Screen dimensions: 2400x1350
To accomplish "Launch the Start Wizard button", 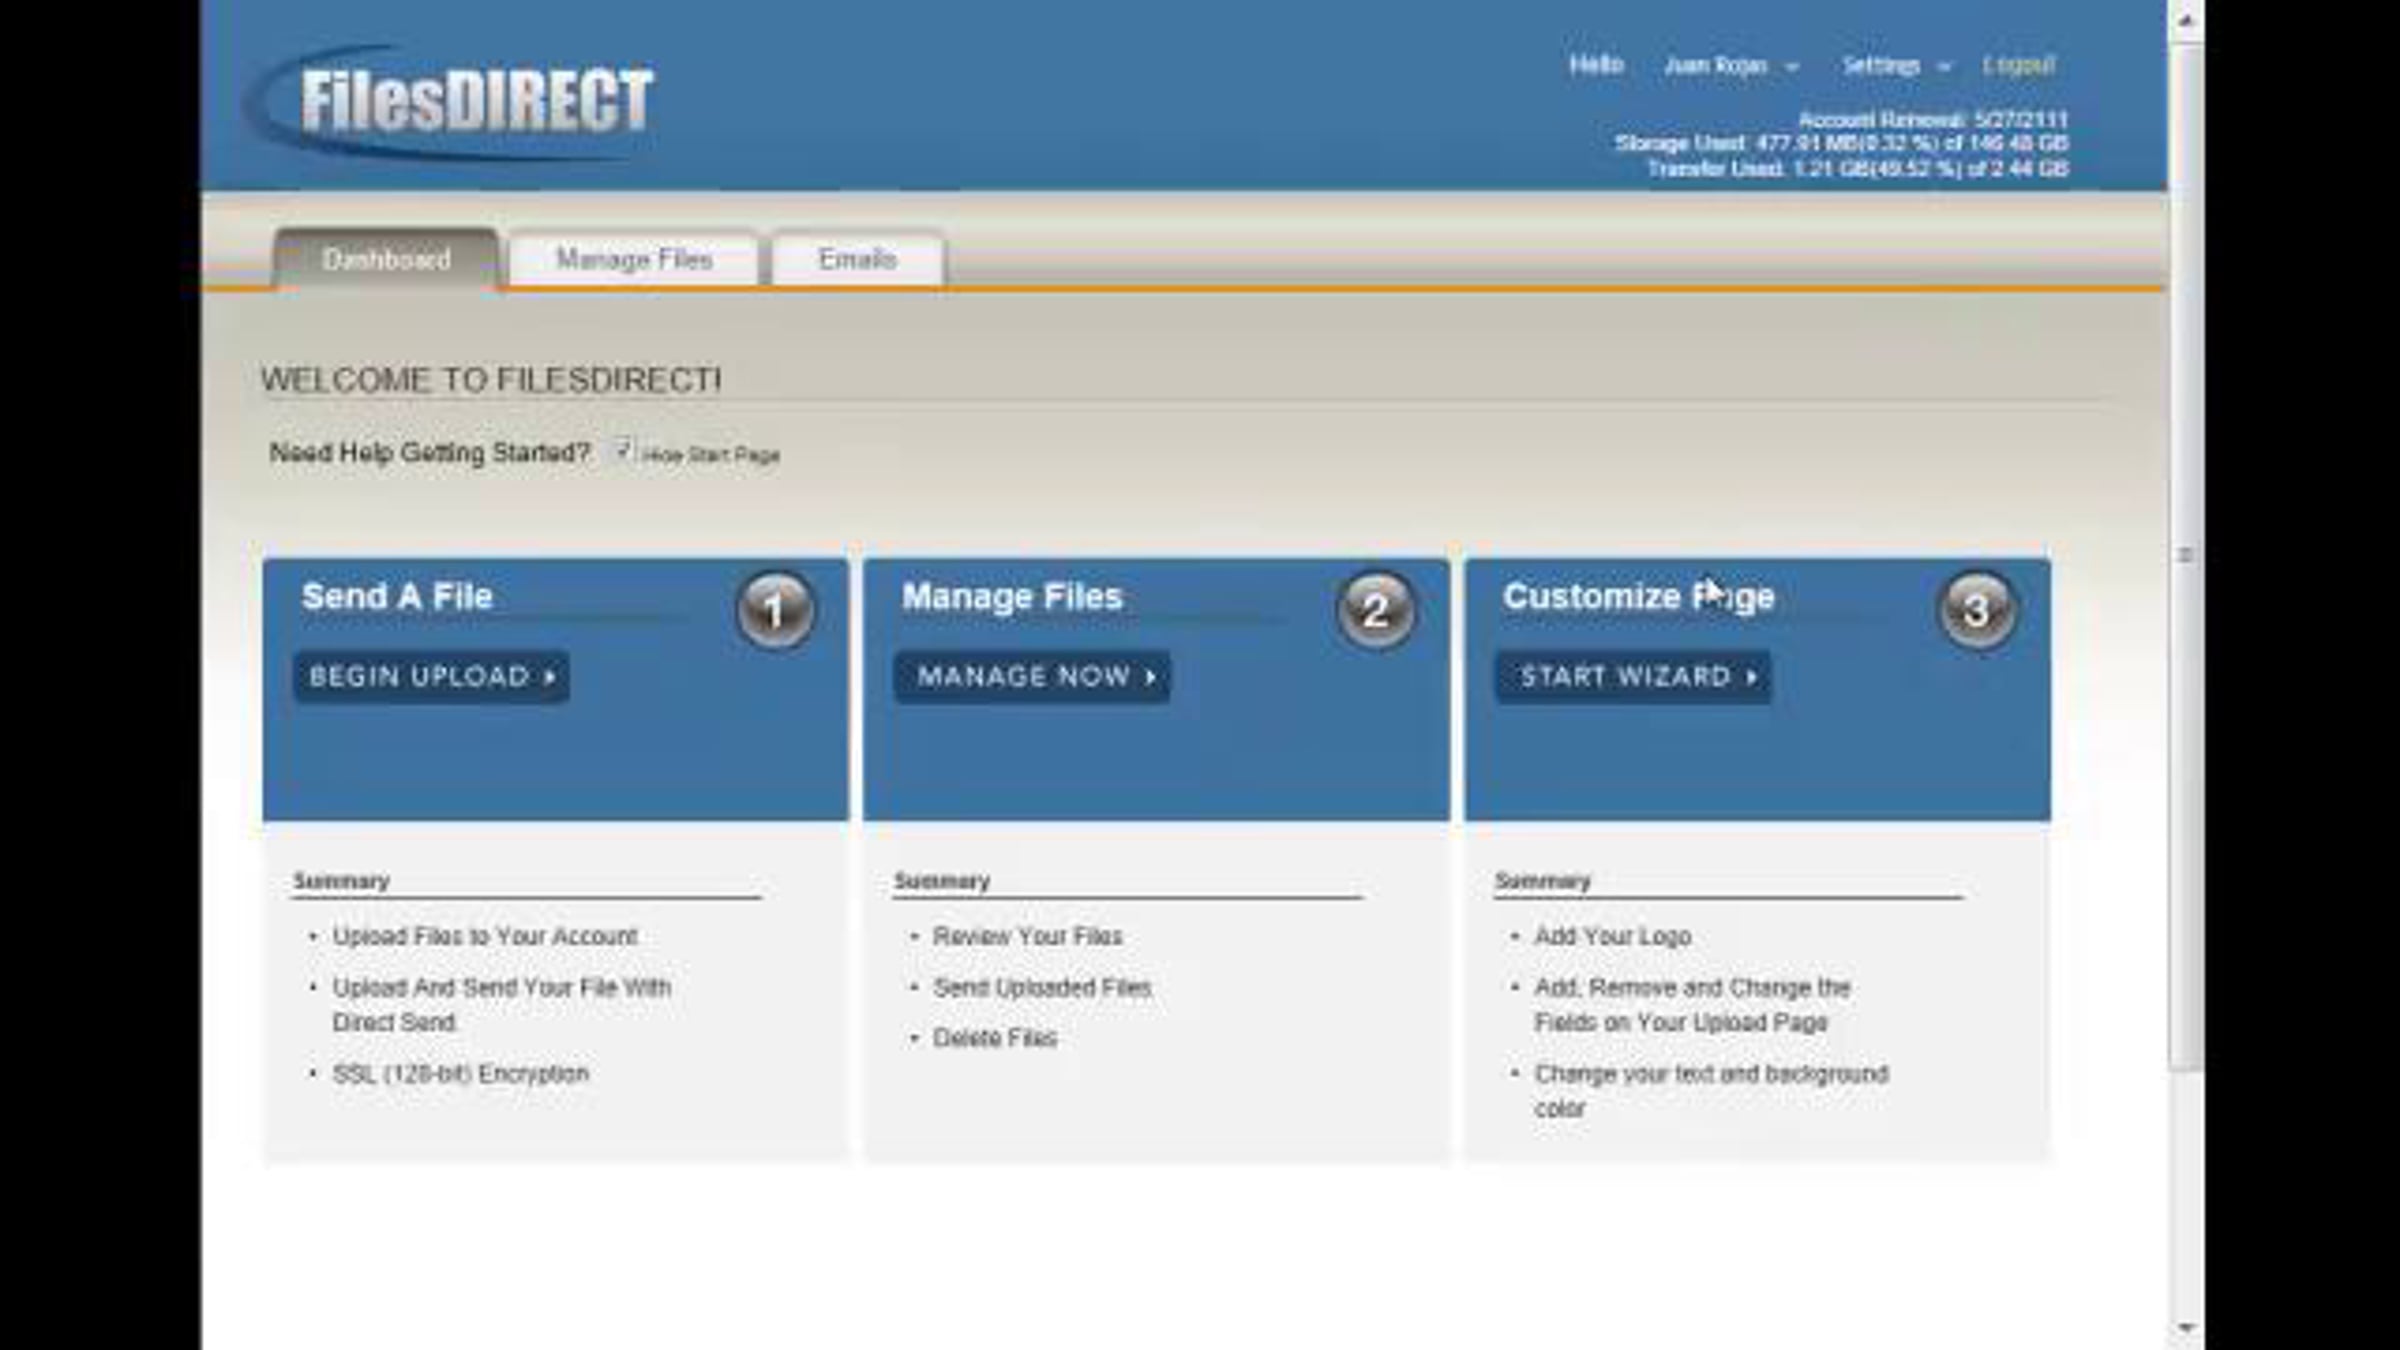I will point(1633,677).
